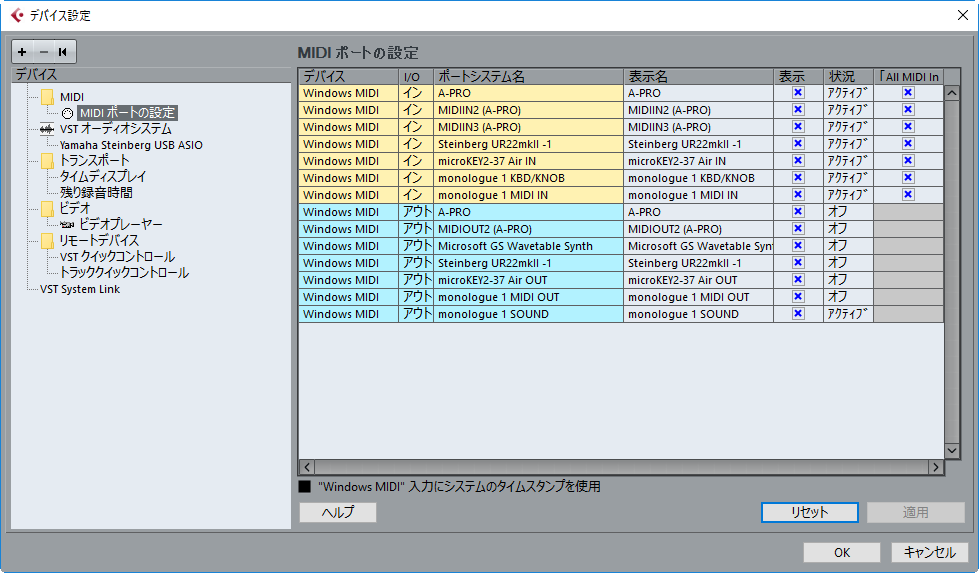Select VST System Link tree item
This screenshot has height=573, width=979.
point(80,289)
